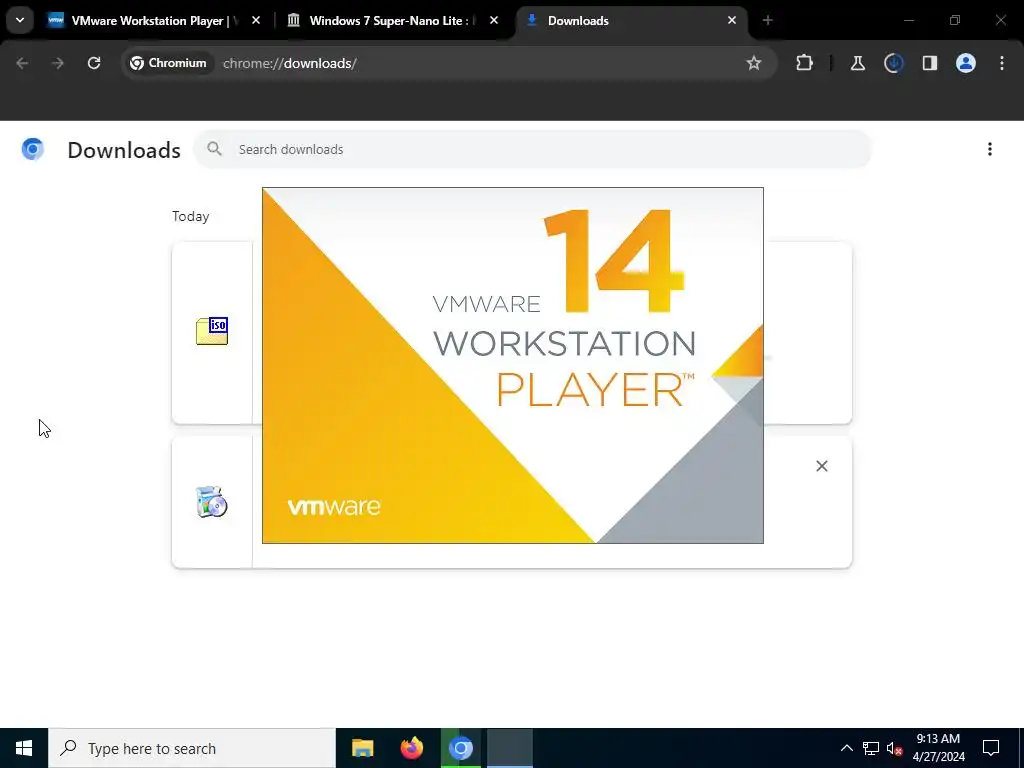This screenshot has height=768, width=1024.
Task: Open the clock showing 9:13 AM
Action: tap(938, 748)
